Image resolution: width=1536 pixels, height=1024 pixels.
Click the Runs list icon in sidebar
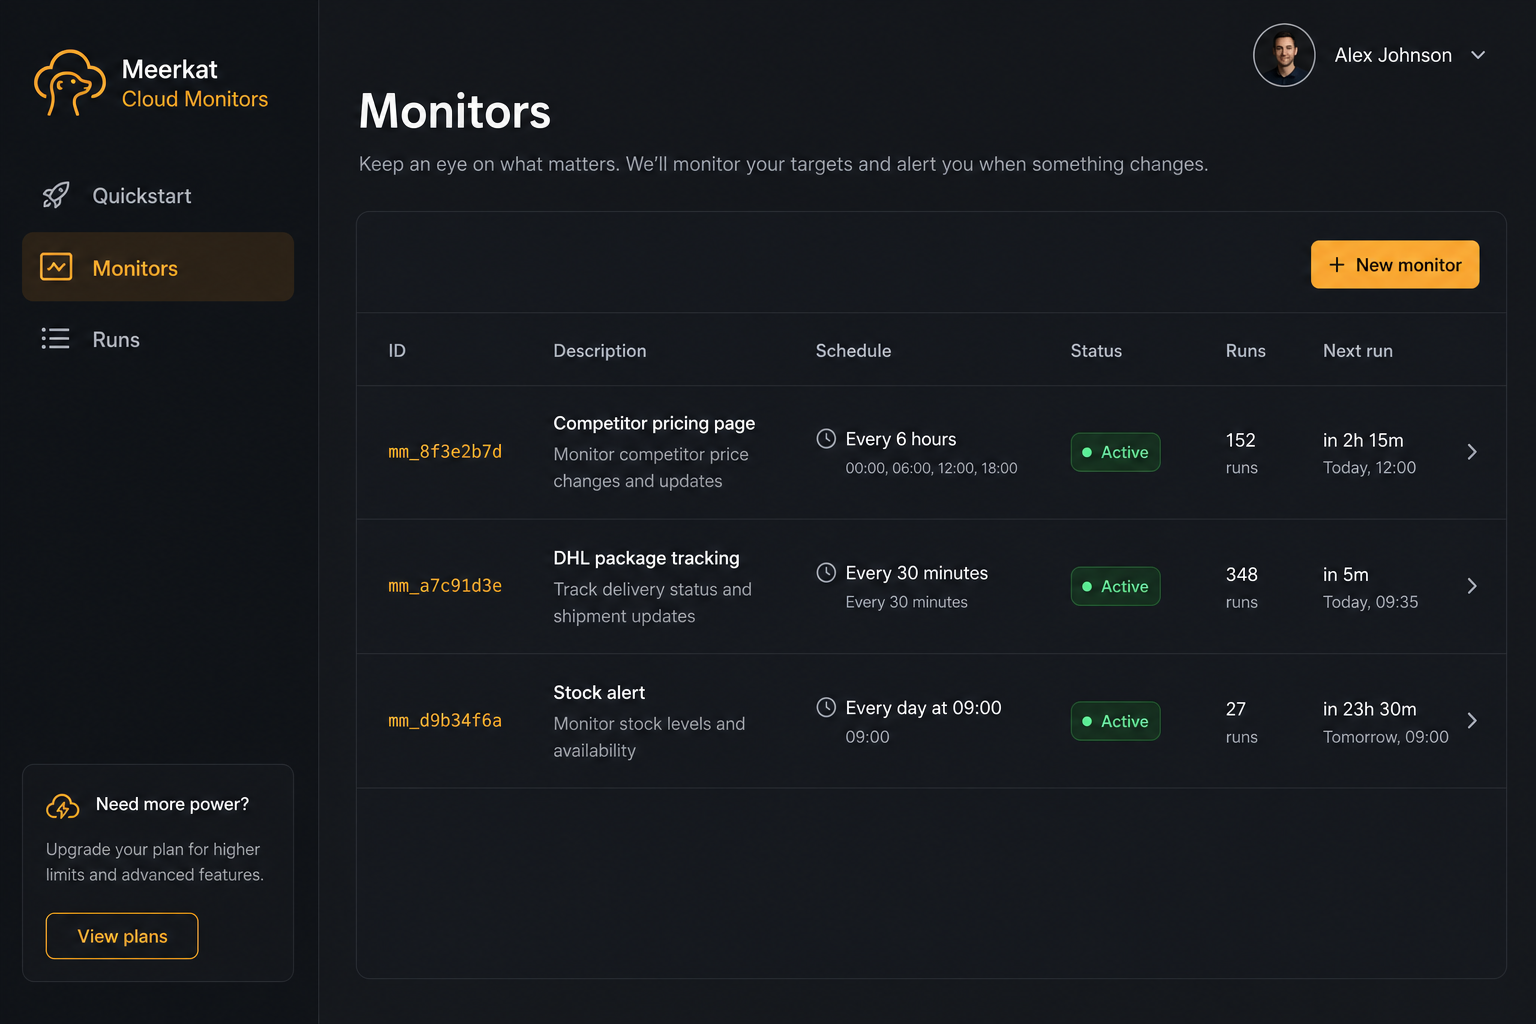tap(56, 339)
